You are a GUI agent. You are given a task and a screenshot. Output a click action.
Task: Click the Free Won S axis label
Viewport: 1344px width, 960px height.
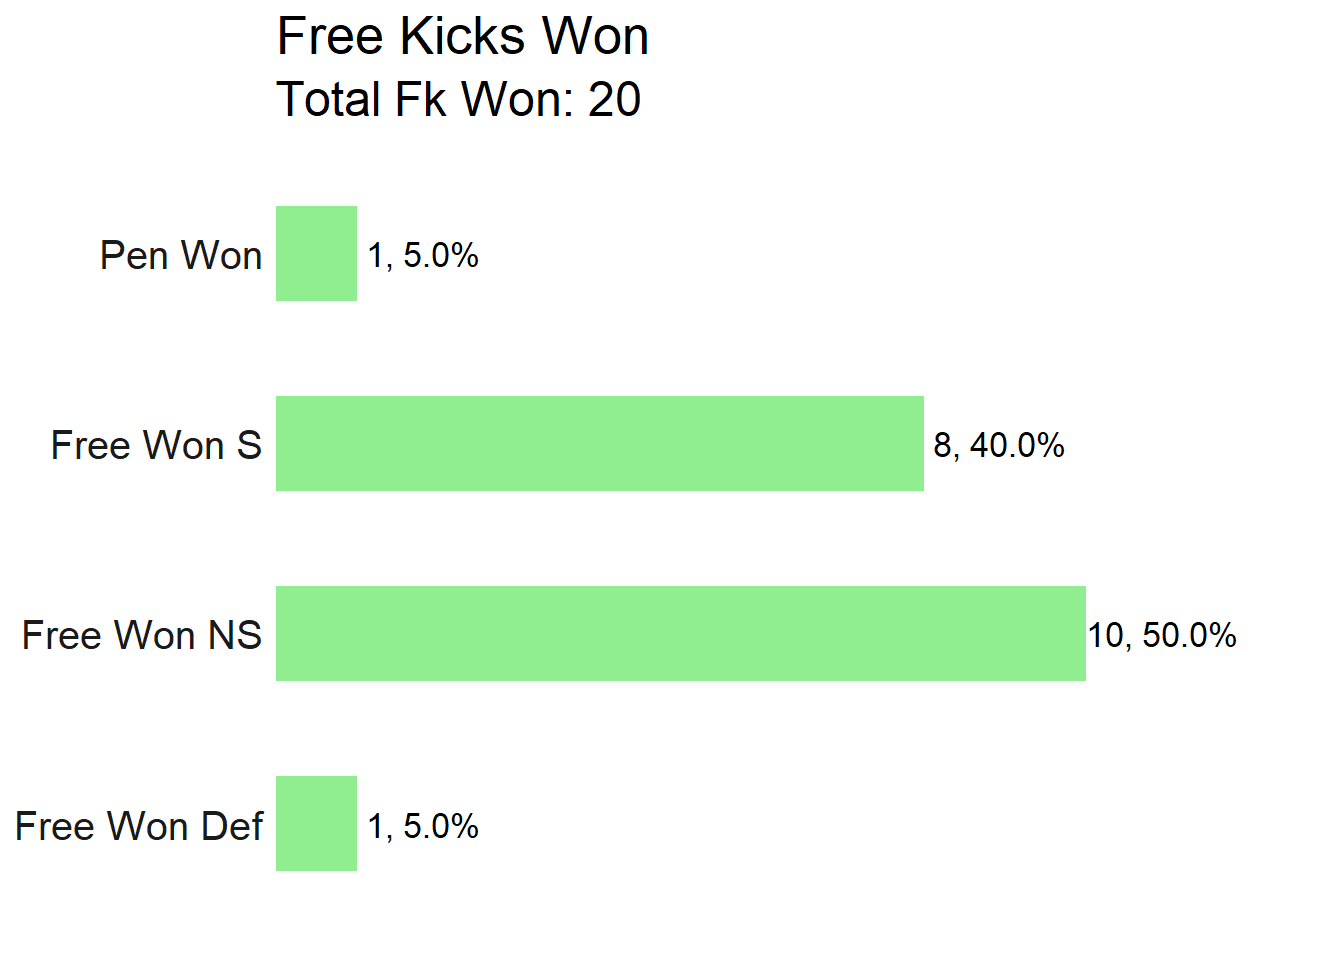coord(156,446)
